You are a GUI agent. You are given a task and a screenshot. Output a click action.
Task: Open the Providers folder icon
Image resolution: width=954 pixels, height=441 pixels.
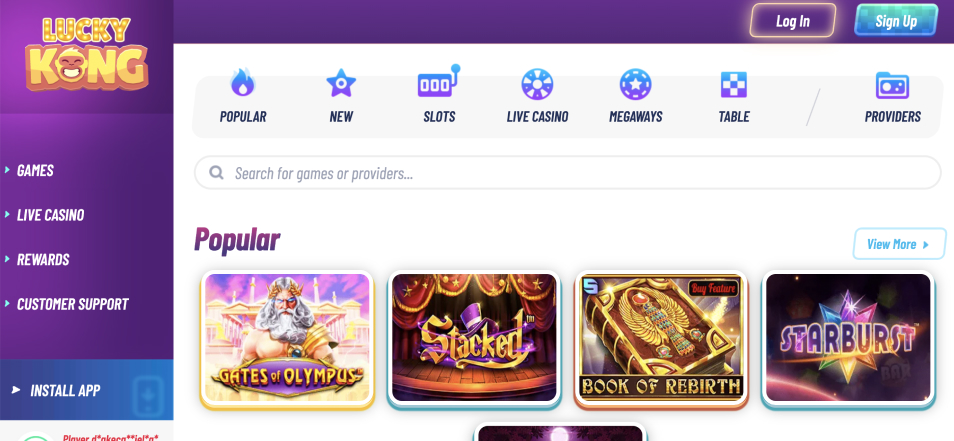tap(892, 85)
